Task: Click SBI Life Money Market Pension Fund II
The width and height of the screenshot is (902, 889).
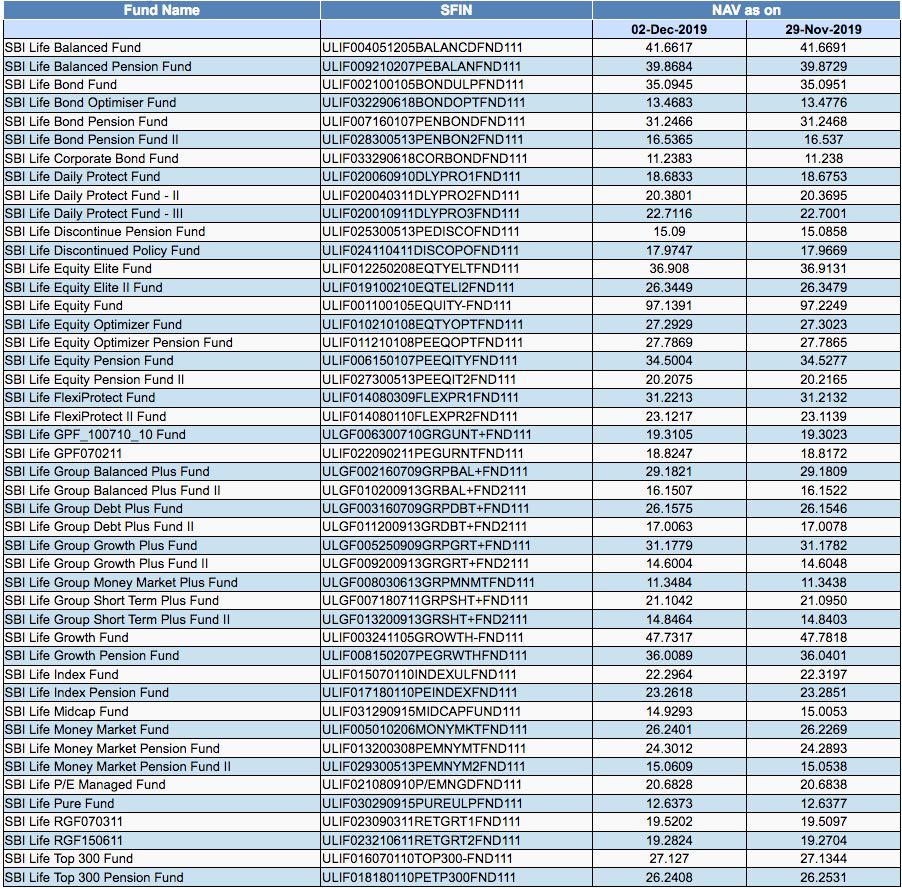Action: [x=117, y=766]
